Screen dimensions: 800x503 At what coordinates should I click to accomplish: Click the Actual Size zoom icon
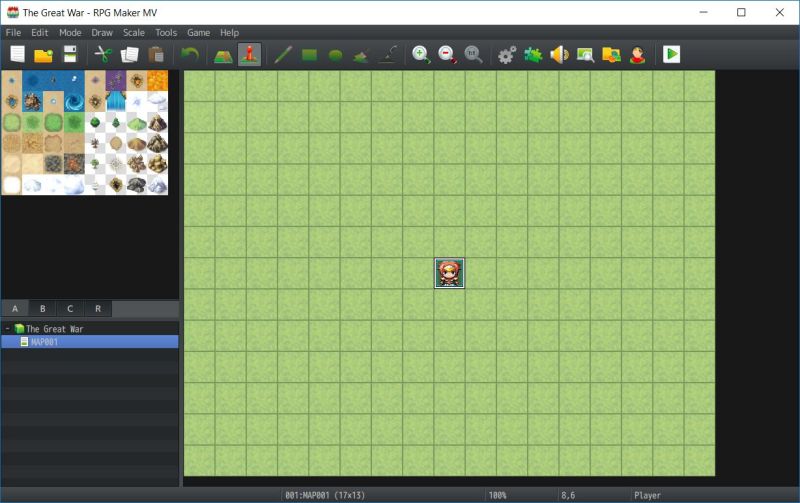point(473,54)
